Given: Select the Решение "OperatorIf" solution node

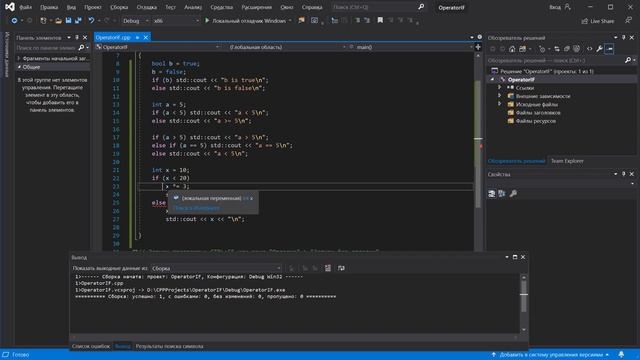Looking at the screenshot, I should [547, 71].
